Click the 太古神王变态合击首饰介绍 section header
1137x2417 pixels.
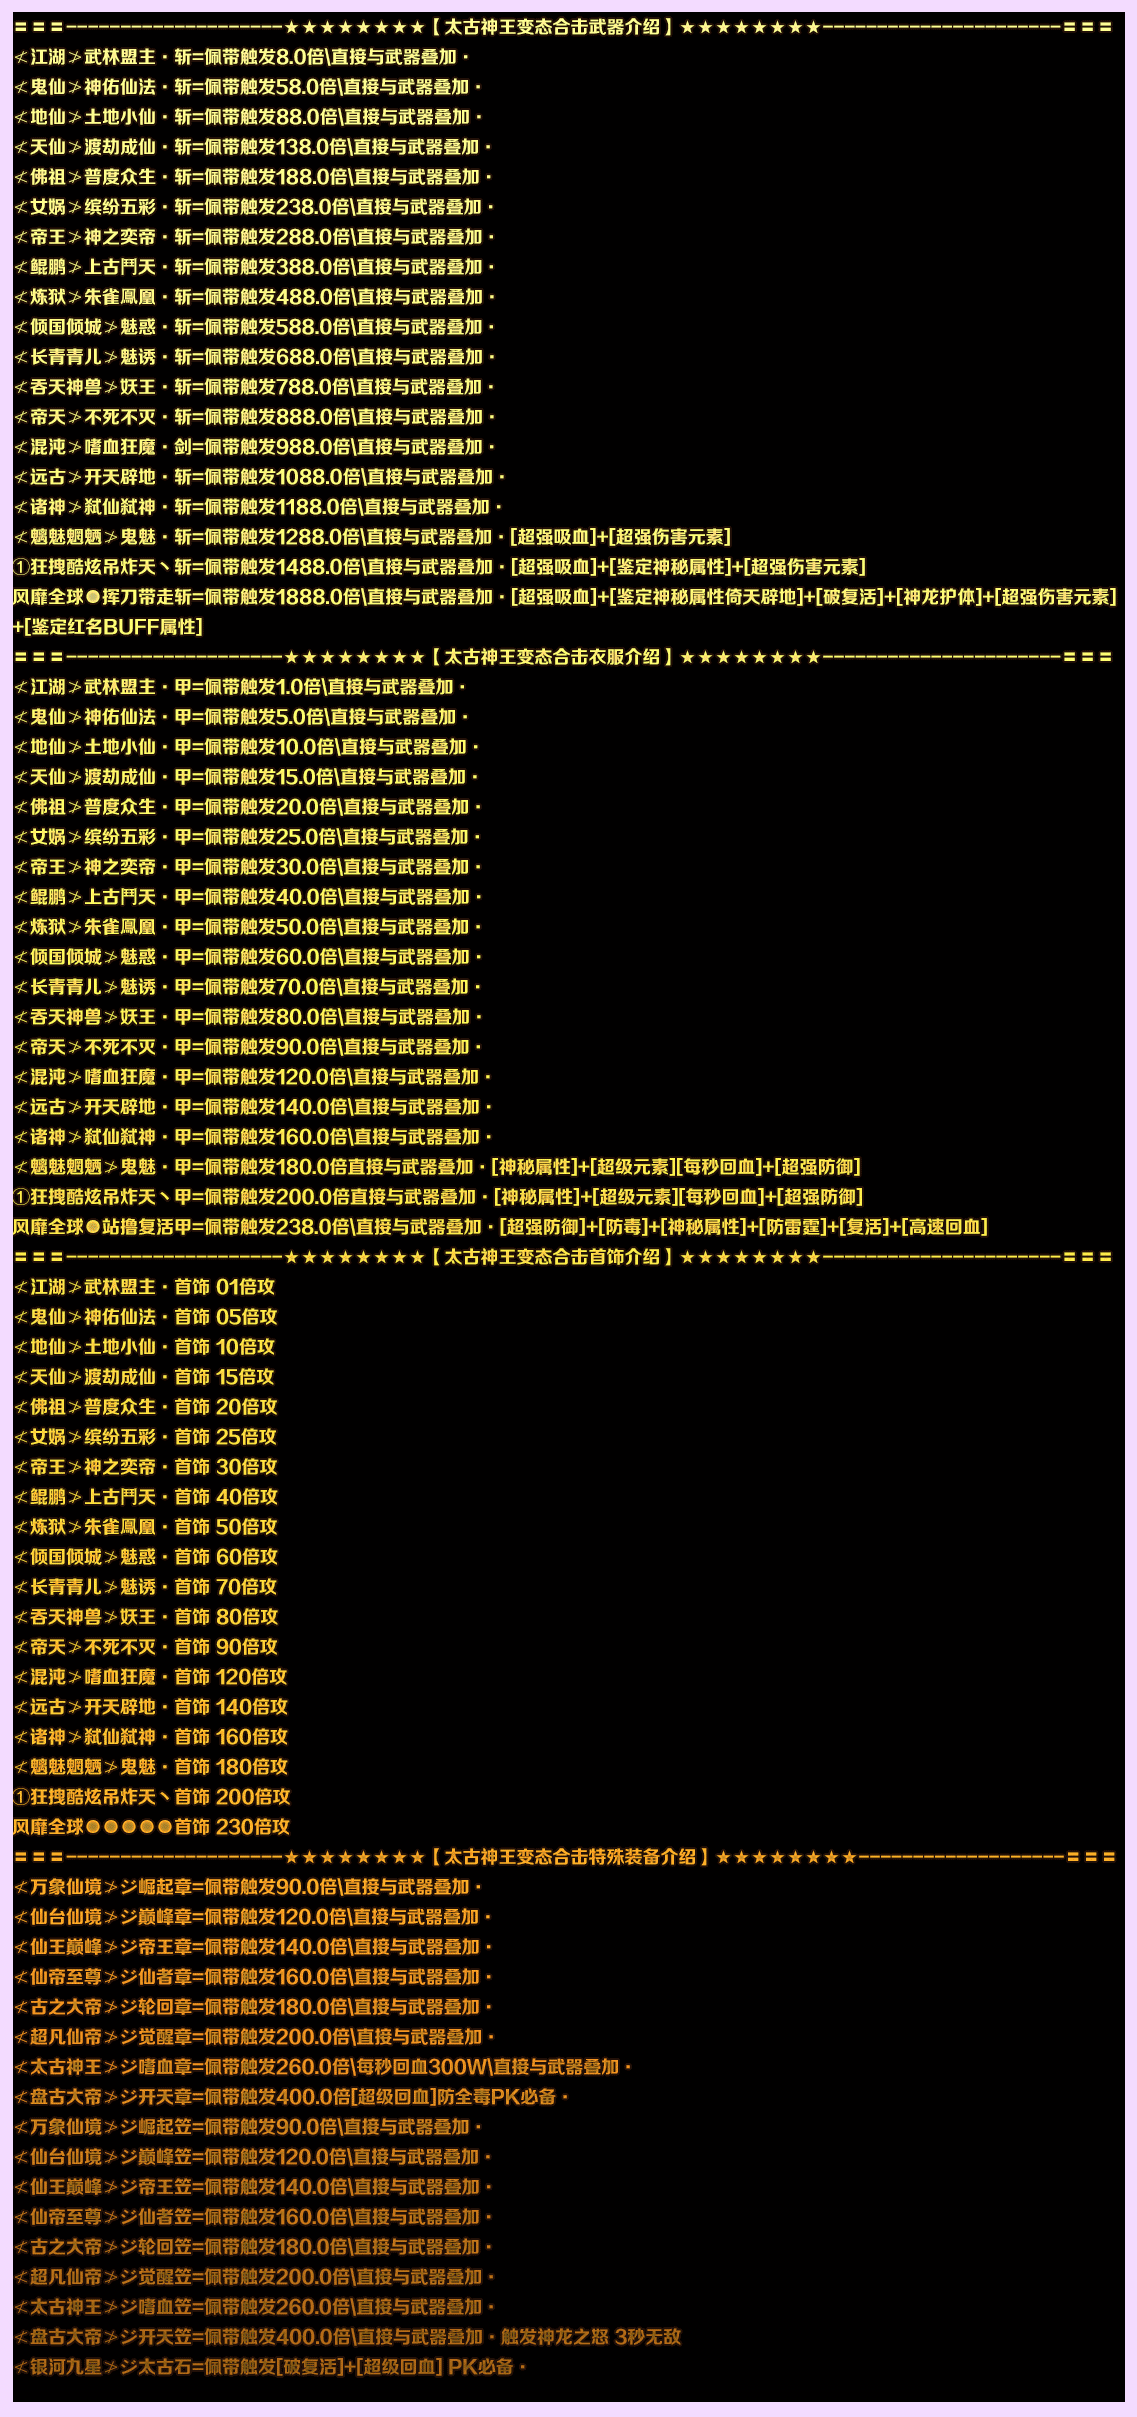click(x=552, y=1257)
